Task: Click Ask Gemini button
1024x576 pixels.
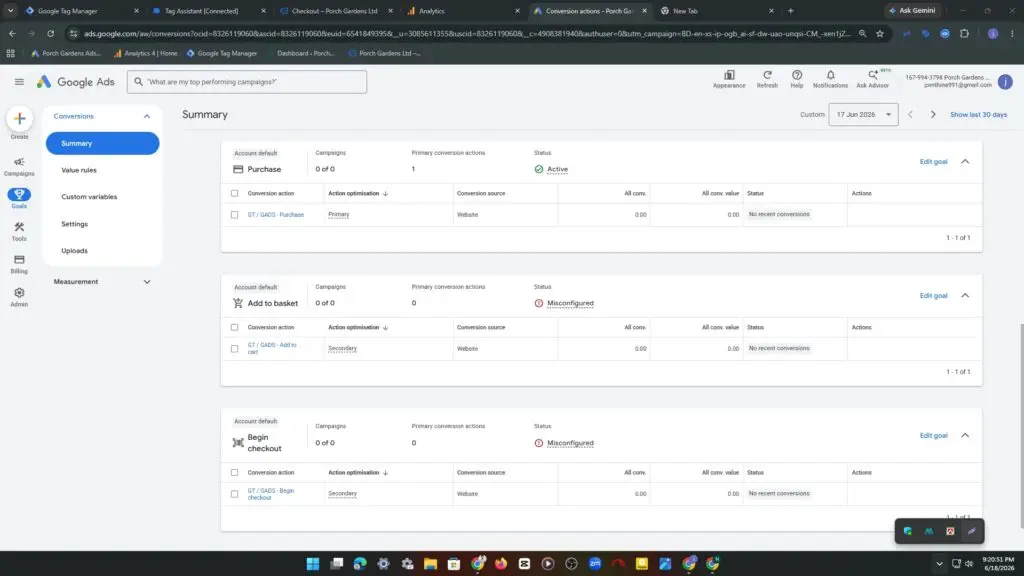Action: [912, 10]
